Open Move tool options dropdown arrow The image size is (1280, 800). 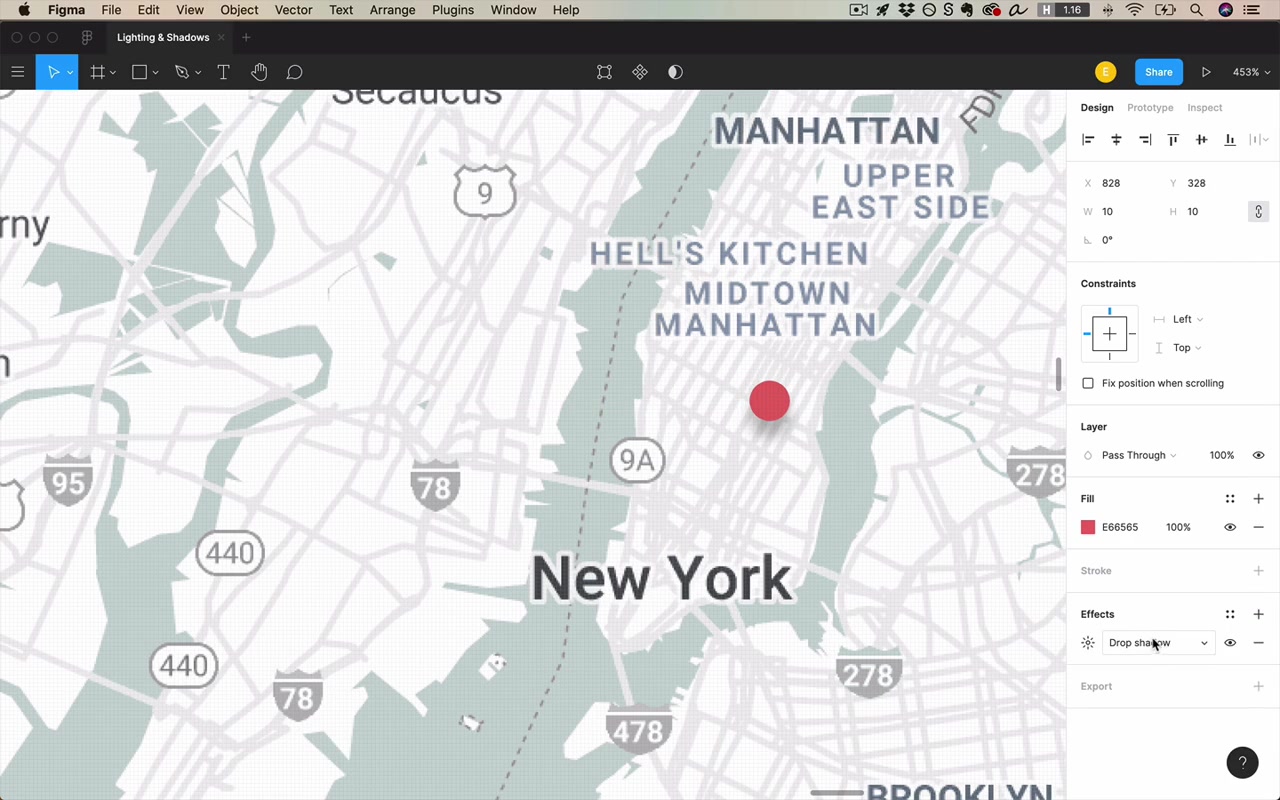70,73
